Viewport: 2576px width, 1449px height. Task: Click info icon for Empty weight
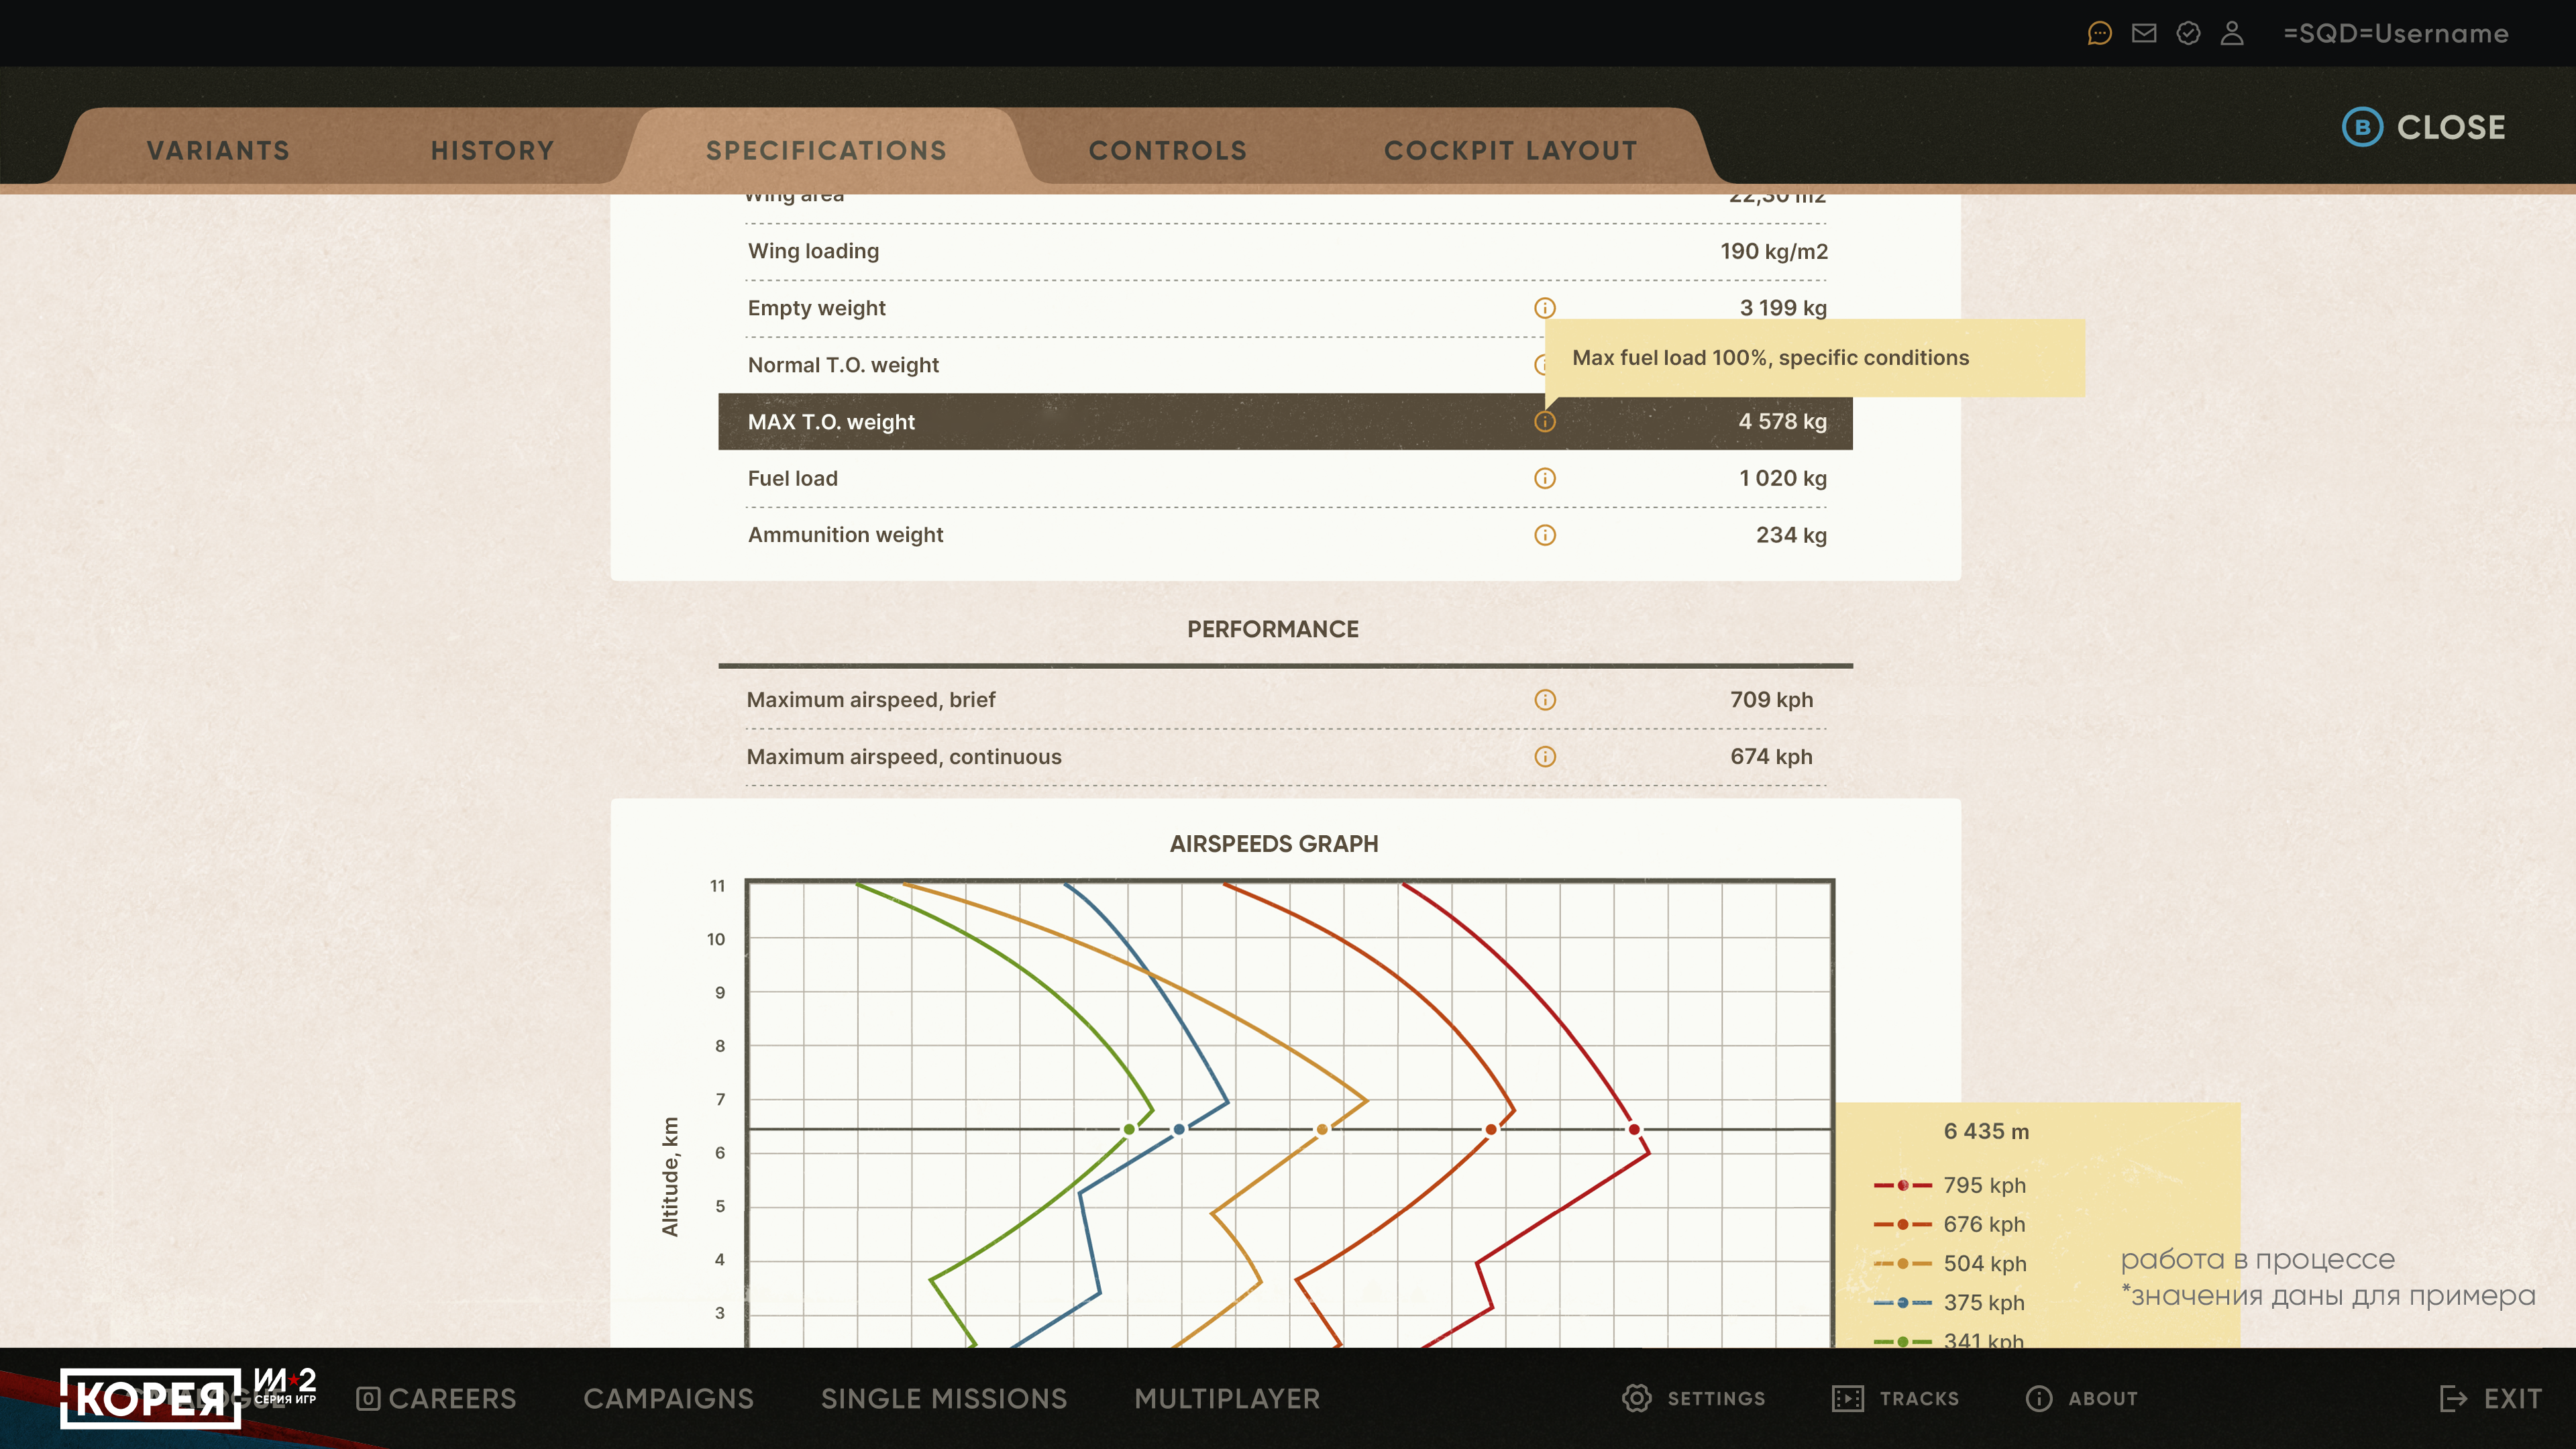coord(1545,308)
